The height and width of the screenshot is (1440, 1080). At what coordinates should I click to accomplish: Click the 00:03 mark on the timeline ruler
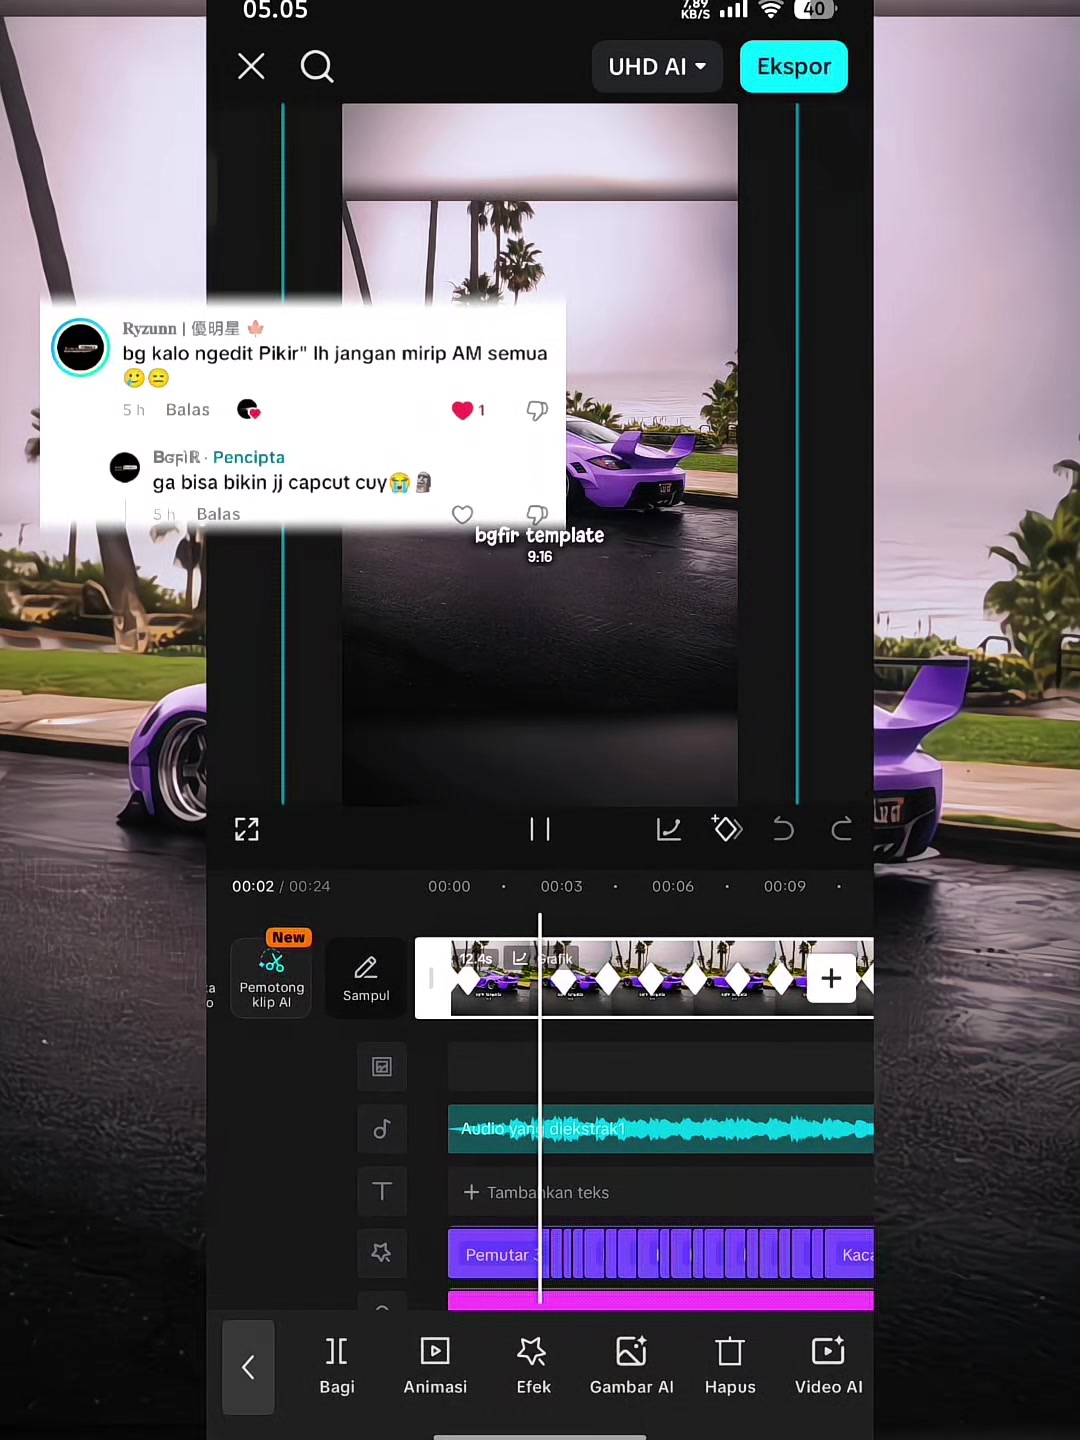(561, 887)
